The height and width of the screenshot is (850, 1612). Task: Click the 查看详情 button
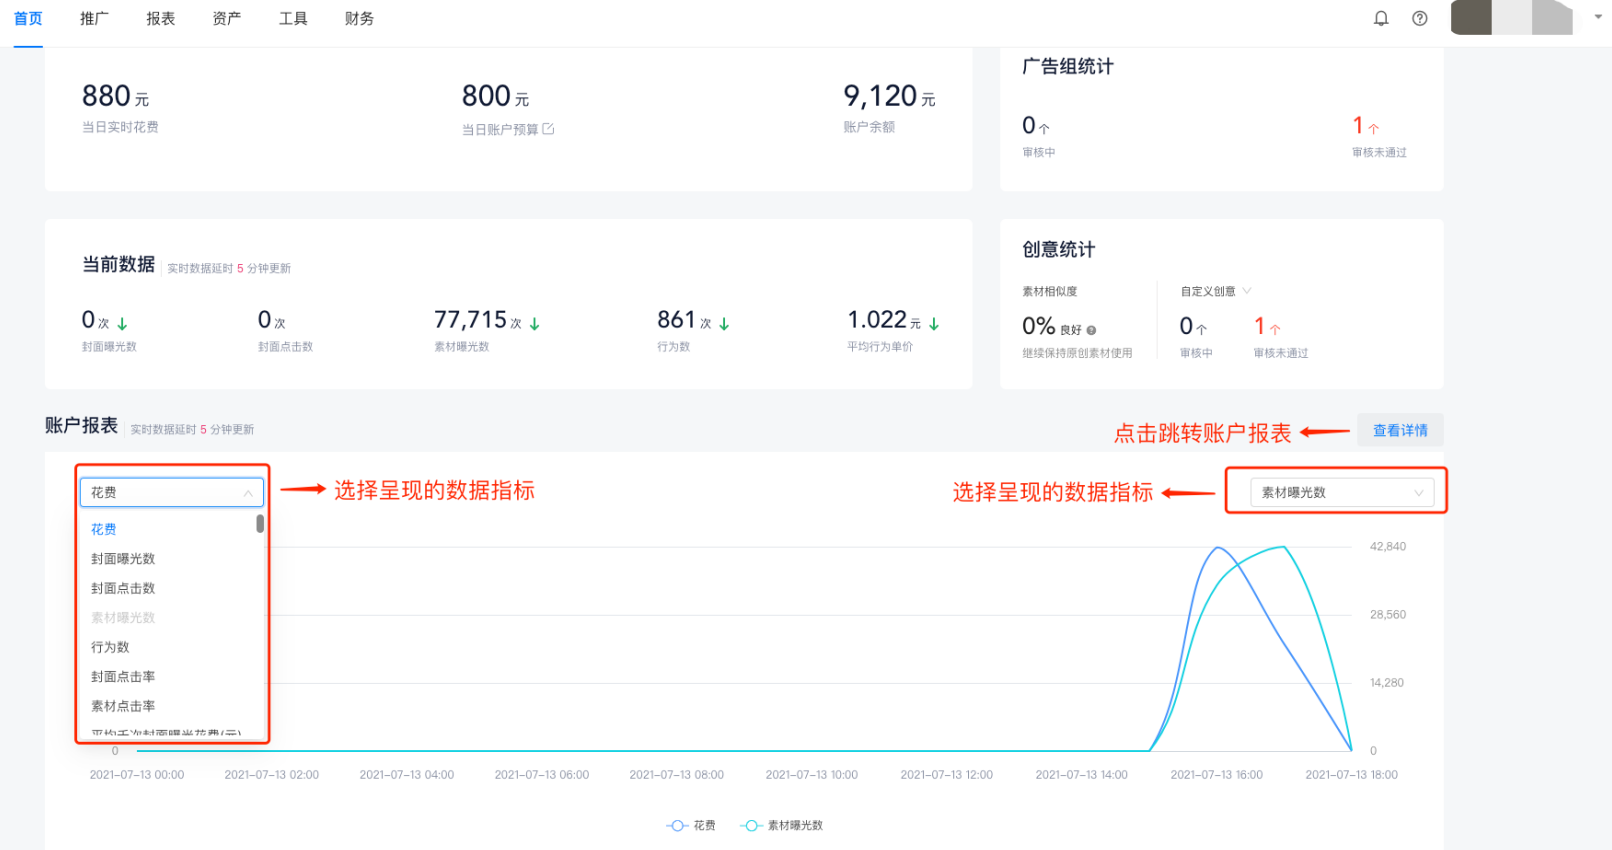(x=1400, y=430)
